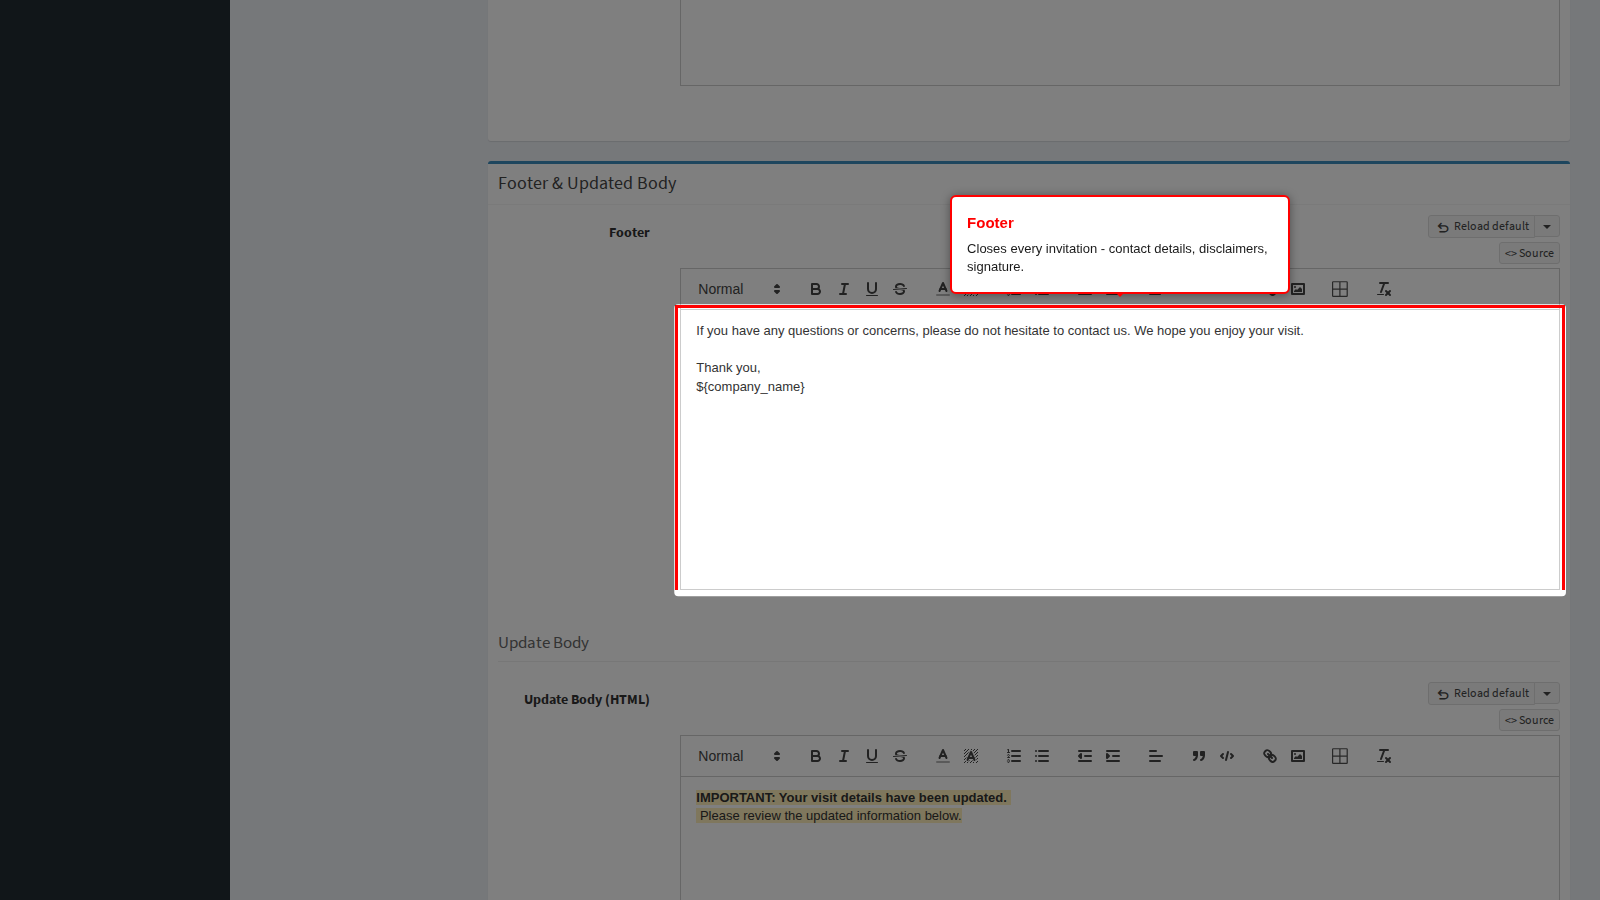Insert an image from the Footer toolbar
This screenshot has height=900, width=1600.
tap(1298, 289)
